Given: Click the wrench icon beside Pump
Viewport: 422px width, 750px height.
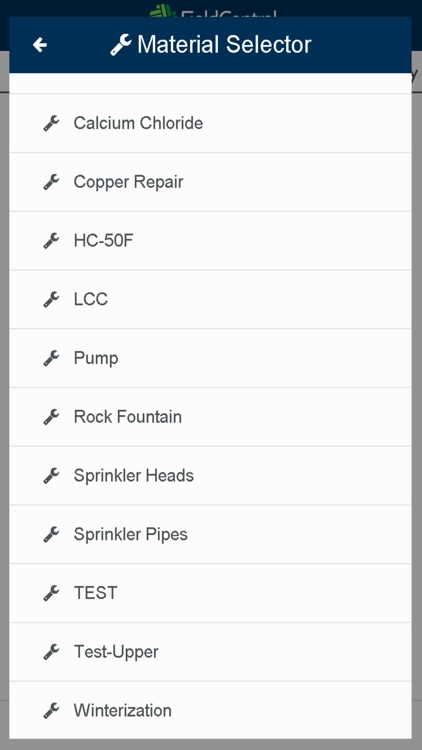Looking at the screenshot, I should click(x=51, y=358).
